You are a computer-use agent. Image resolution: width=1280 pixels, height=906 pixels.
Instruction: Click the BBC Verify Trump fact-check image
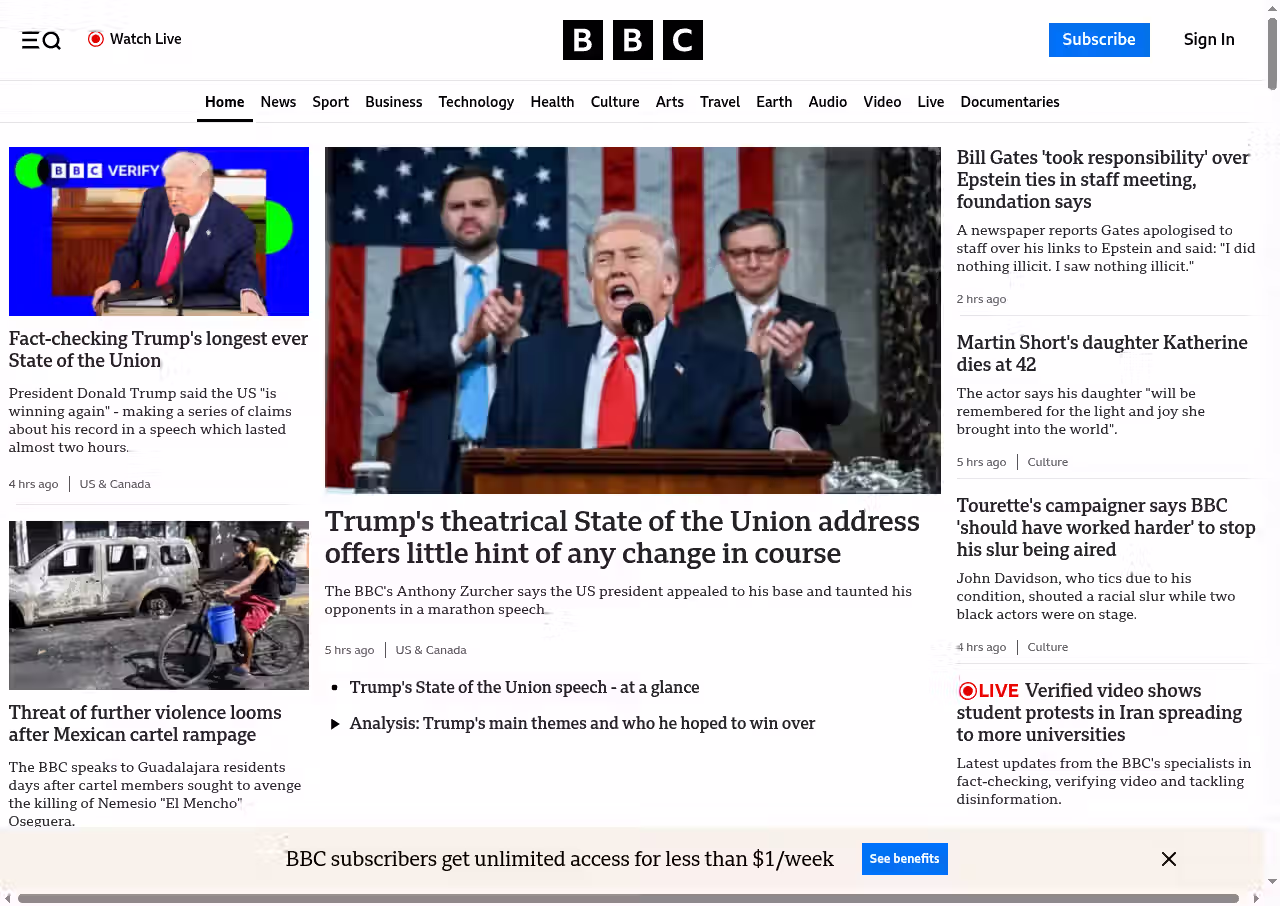pyautogui.click(x=159, y=231)
